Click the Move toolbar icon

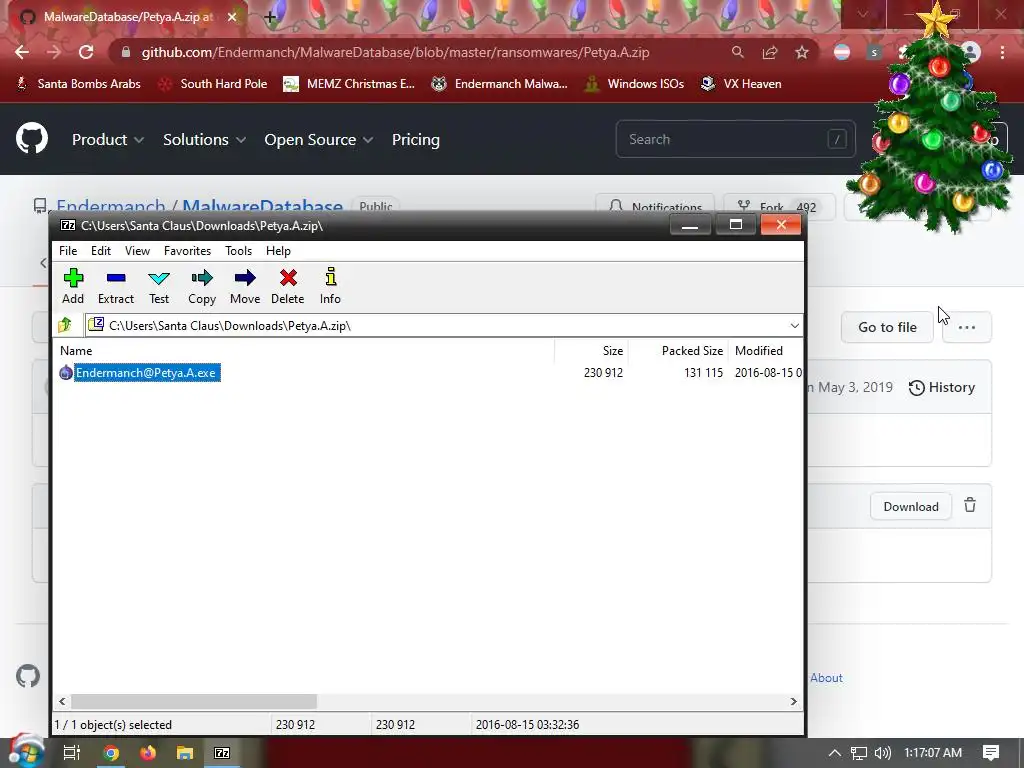click(x=245, y=286)
